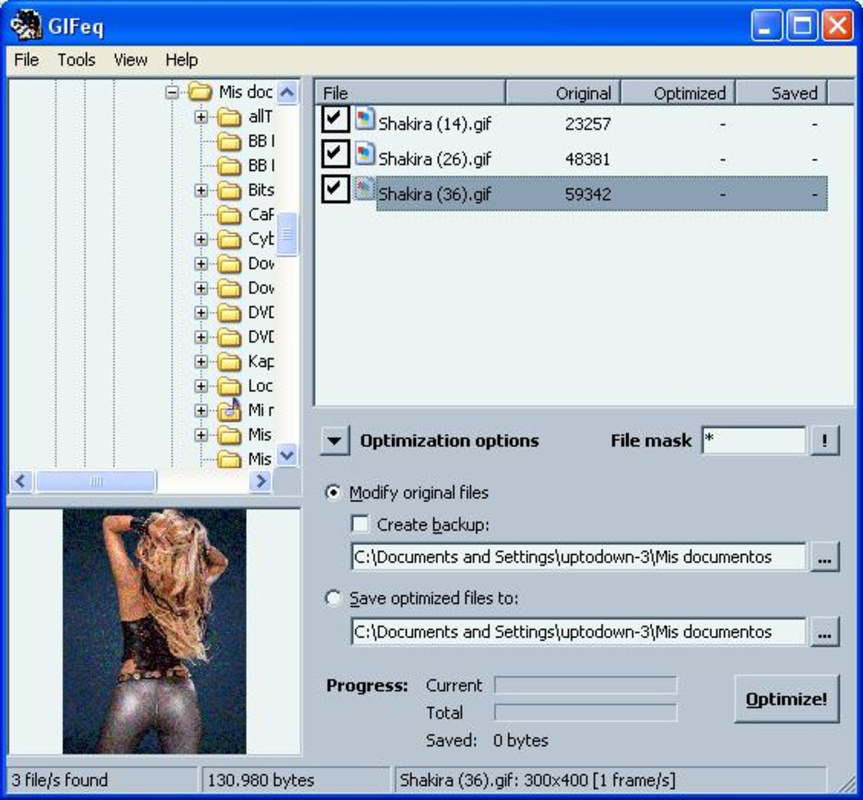863x800 pixels.
Task: Click the Mis doc folder icon
Action: [x=200, y=91]
